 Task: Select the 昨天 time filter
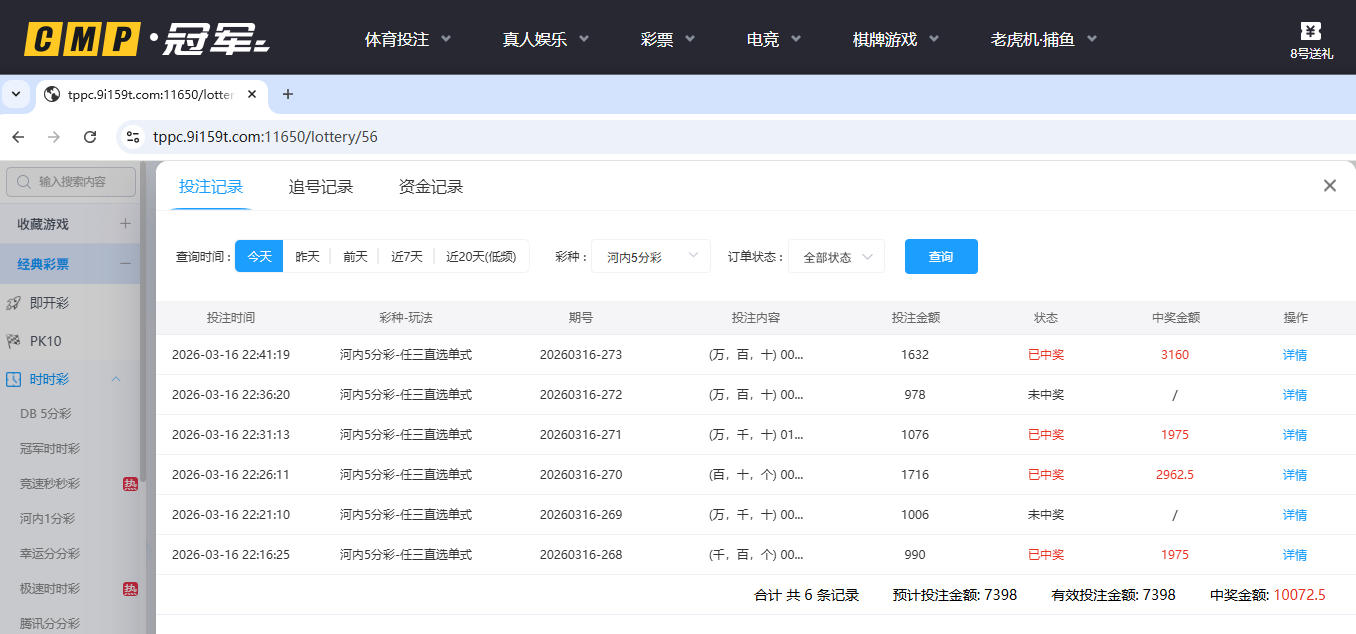(307, 257)
